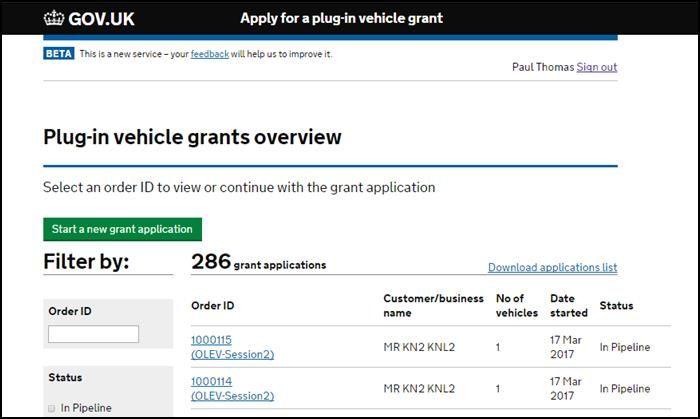Click the GOV.UK crown logo icon

click(54, 18)
